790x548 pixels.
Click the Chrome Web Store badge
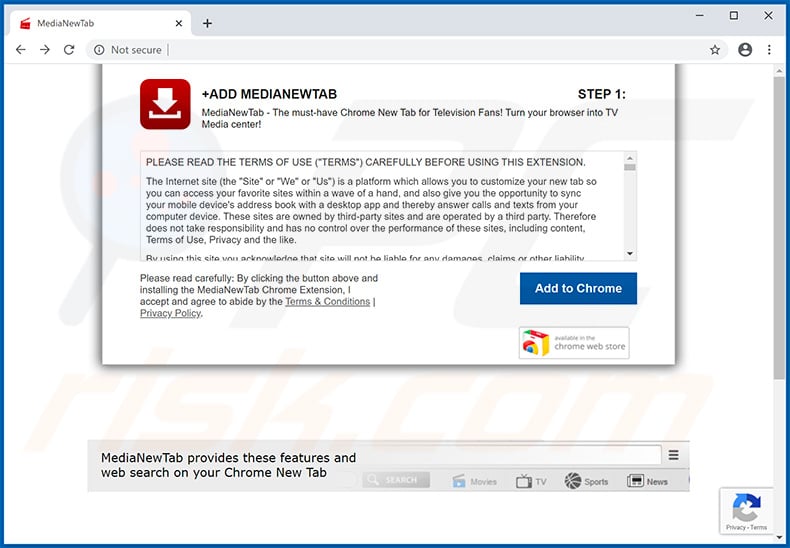574,343
